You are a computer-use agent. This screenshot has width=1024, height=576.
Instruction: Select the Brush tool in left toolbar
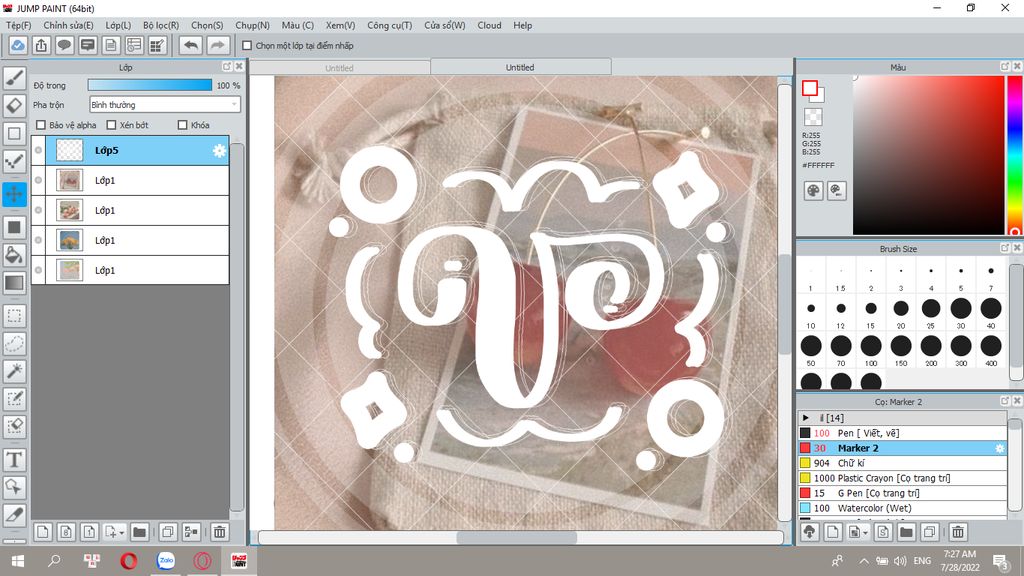(14, 78)
